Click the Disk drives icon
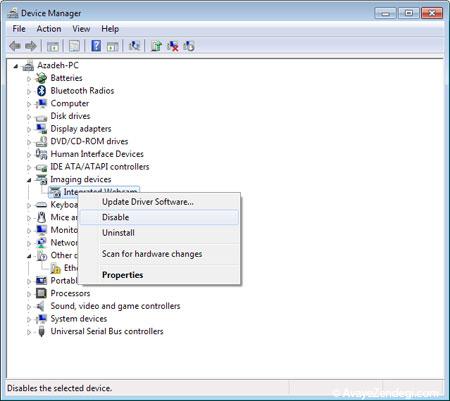Image resolution: width=450 pixels, height=401 pixels. coord(41,117)
